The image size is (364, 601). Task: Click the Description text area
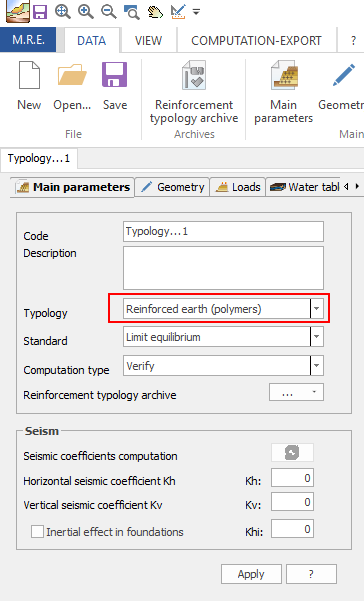223,268
